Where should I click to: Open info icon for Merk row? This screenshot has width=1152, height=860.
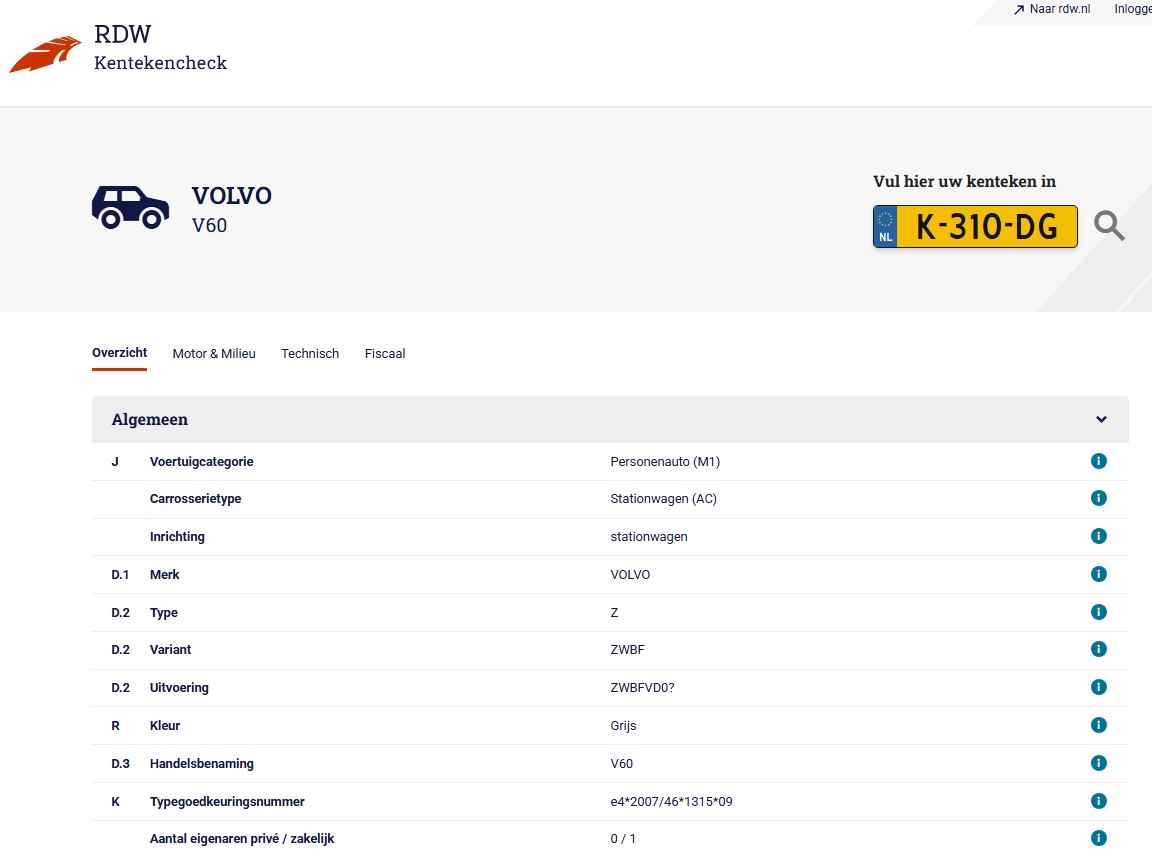pos(1099,574)
